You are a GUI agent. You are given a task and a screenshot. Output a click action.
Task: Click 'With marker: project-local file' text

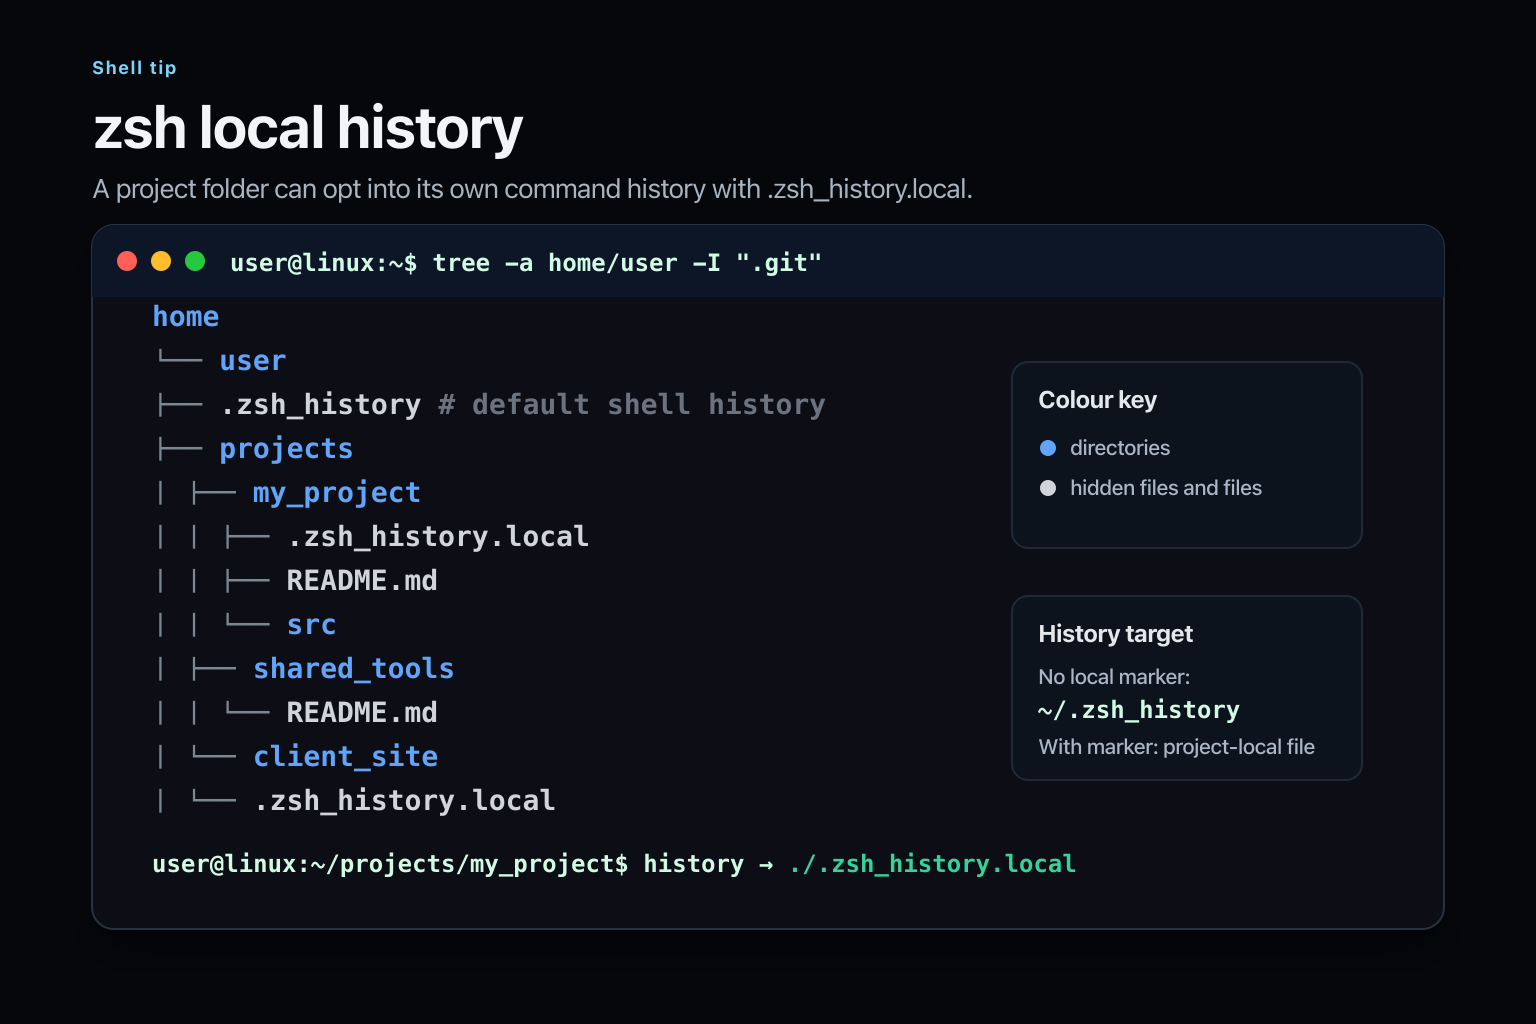pyautogui.click(x=1177, y=747)
